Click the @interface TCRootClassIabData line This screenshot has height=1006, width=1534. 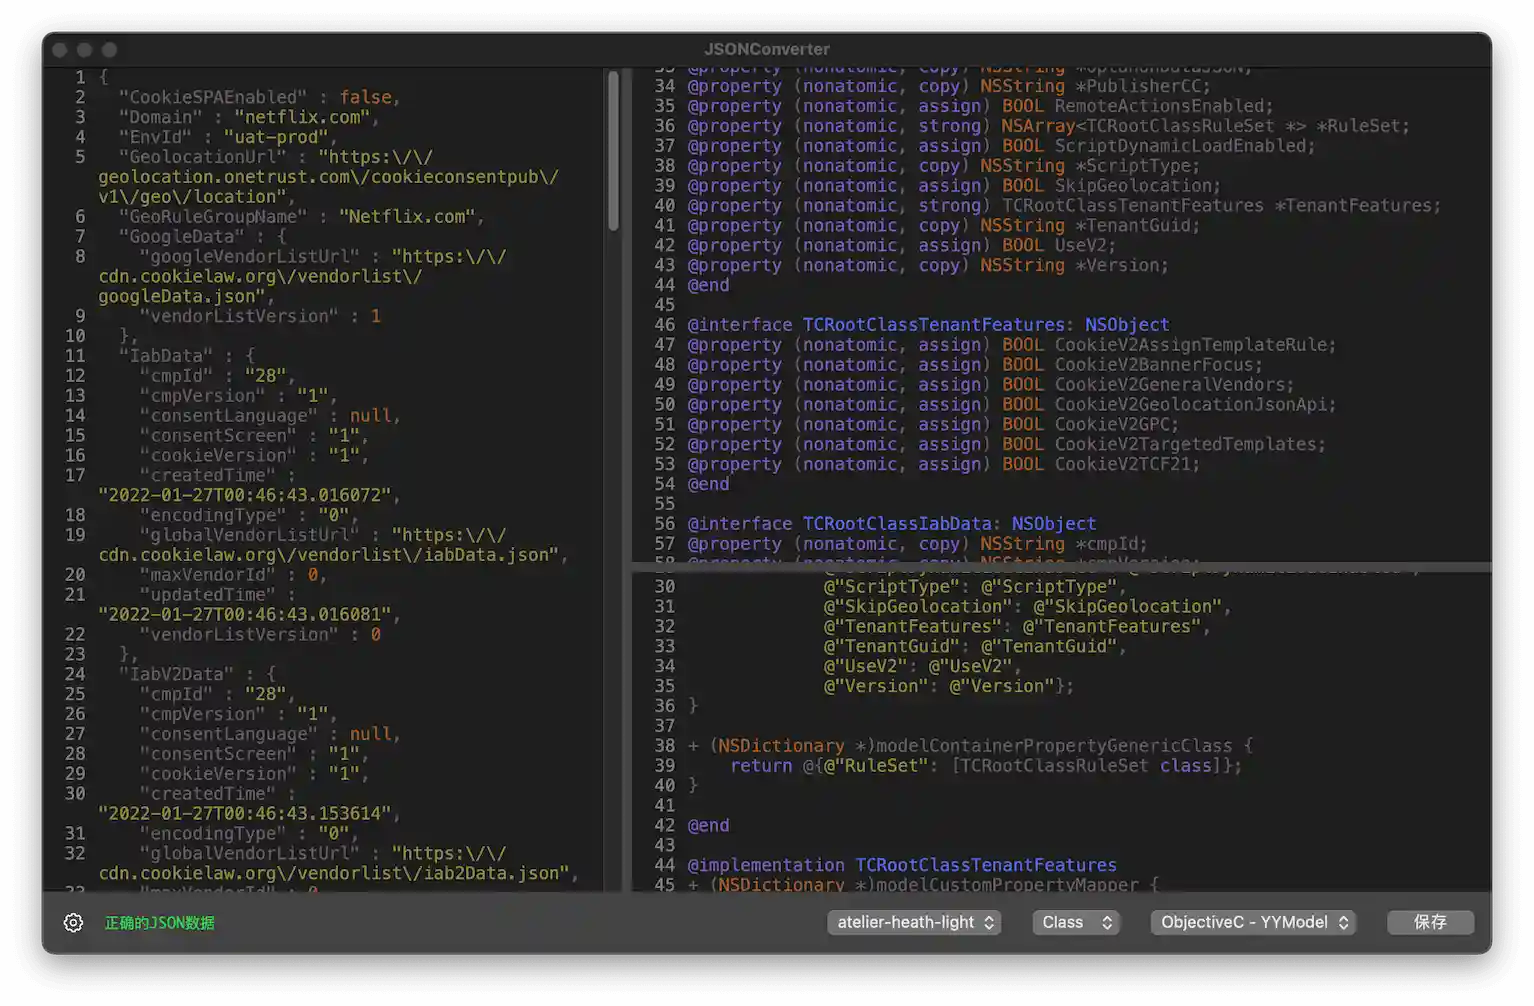click(x=891, y=524)
